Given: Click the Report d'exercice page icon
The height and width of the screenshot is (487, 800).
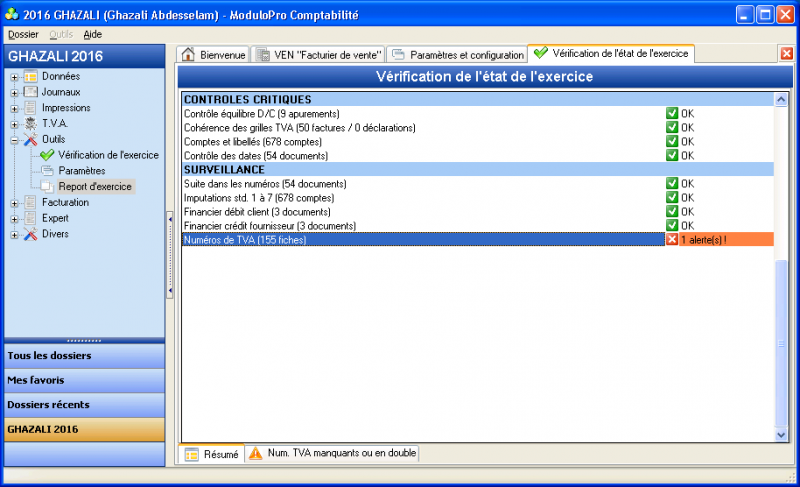Looking at the screenshot, I should [x=47, y=187].
